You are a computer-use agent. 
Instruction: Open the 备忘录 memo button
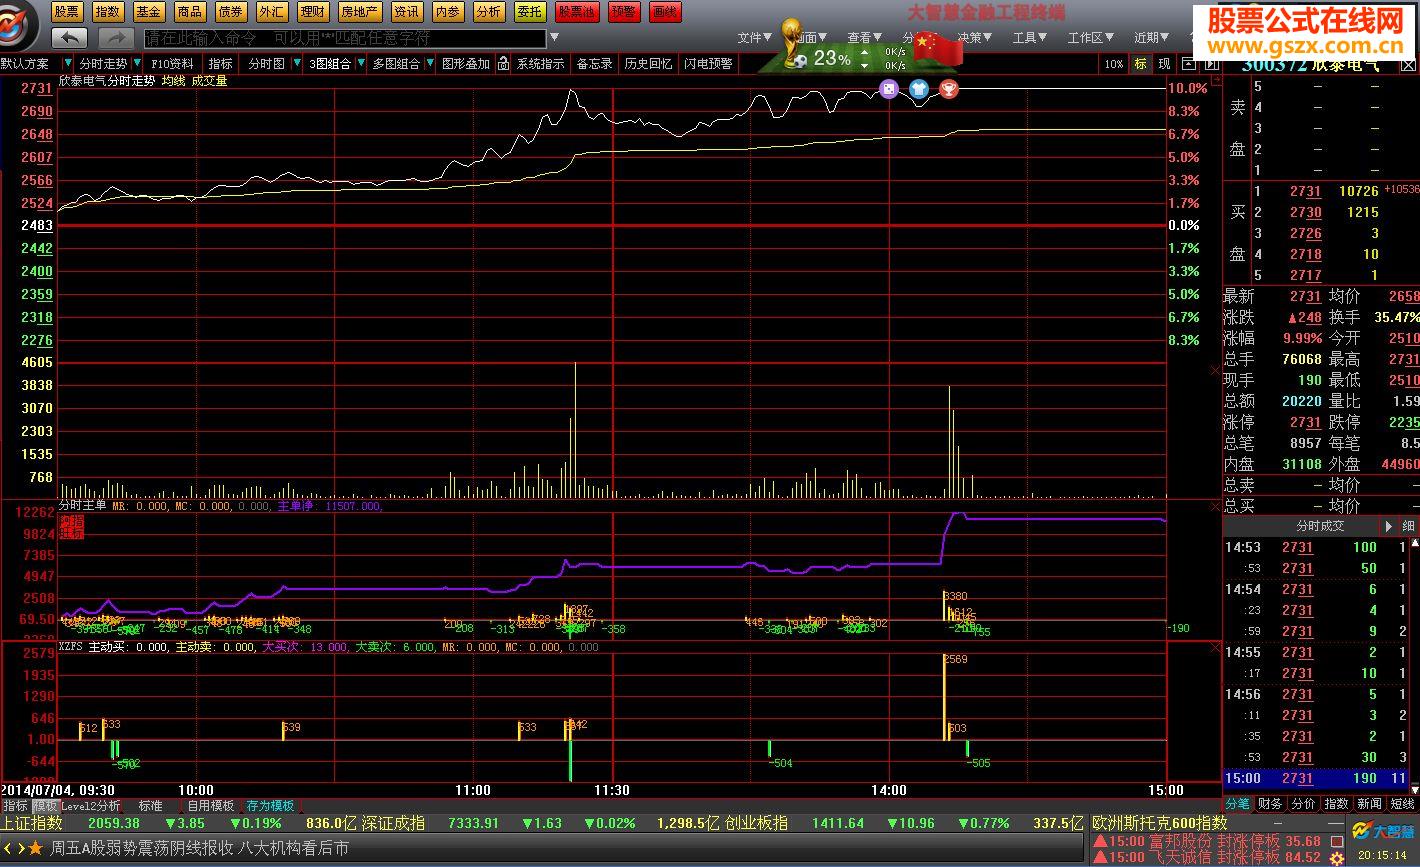coord(594,63)
